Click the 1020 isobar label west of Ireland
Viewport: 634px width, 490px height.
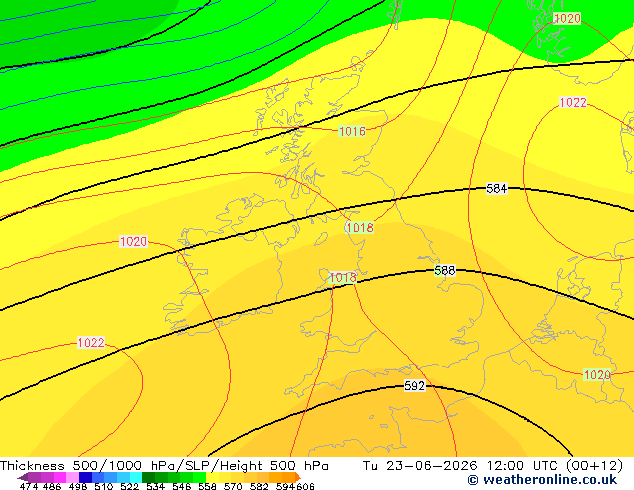pos(133,241)
